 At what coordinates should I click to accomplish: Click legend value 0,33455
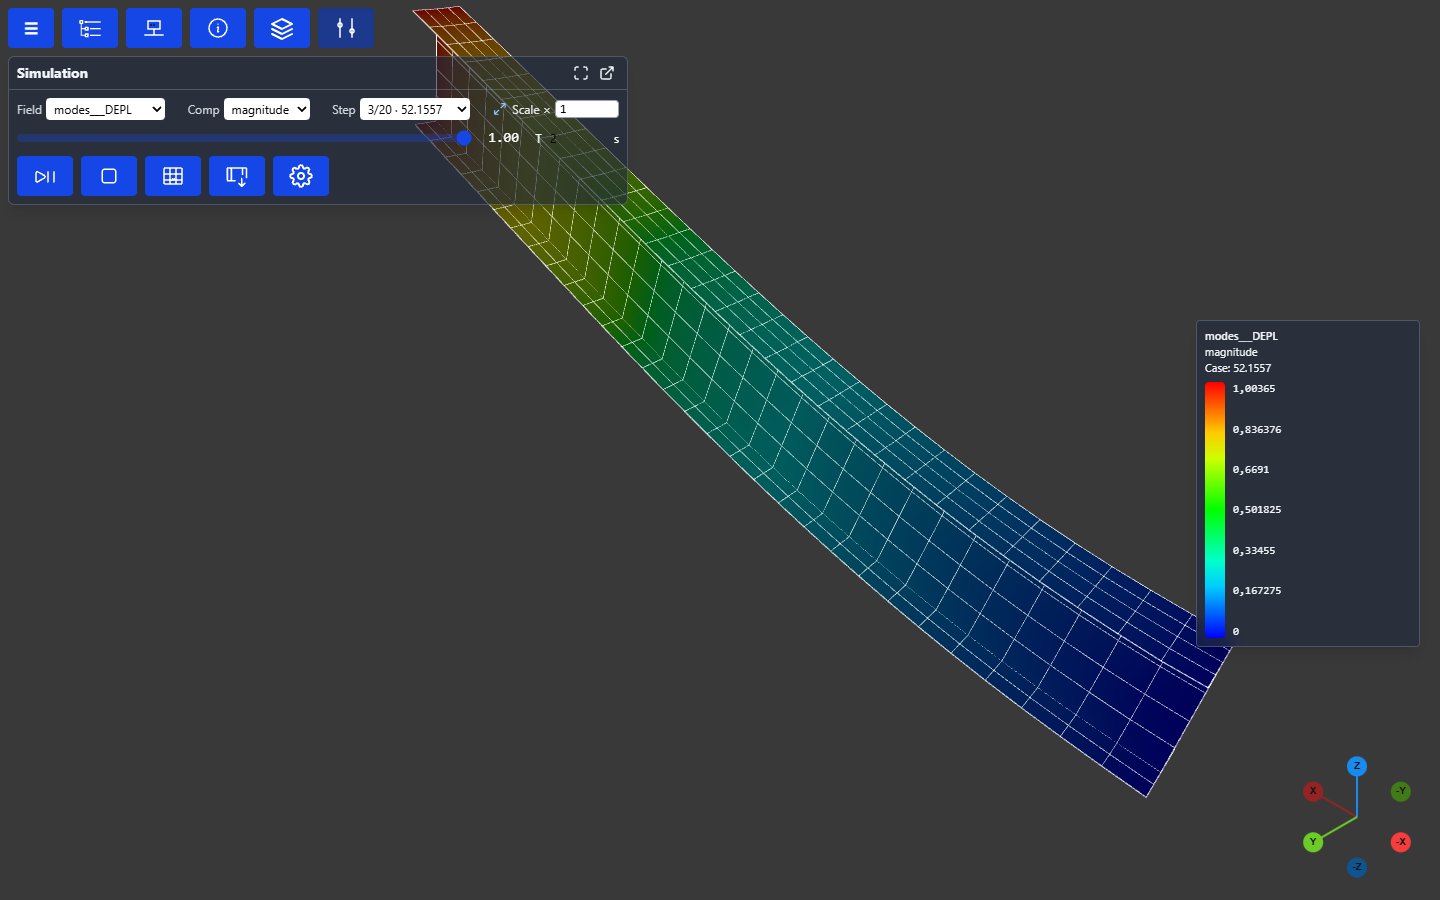click(x=1254, y=551)
